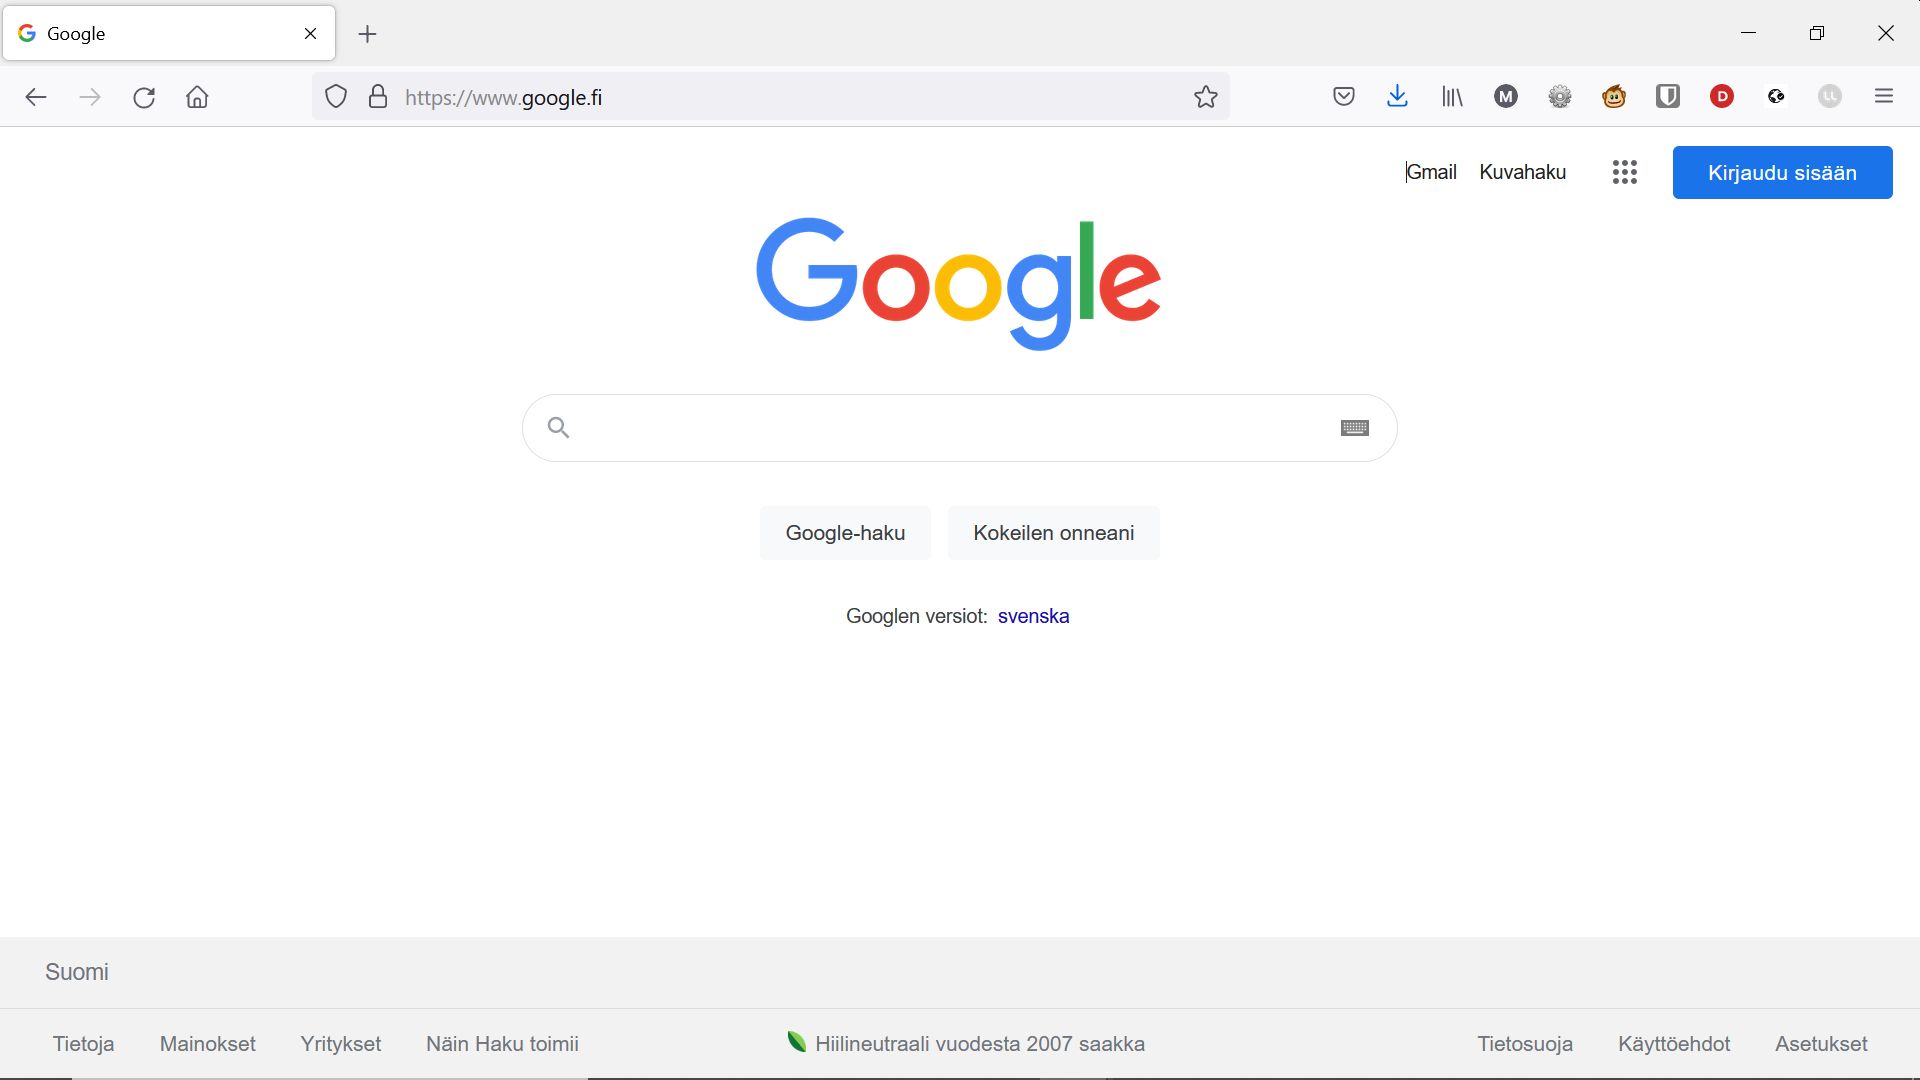1920x1080 pixels.
Task: Open the Yritykset footer link
Action: [x=340, y=1044]
